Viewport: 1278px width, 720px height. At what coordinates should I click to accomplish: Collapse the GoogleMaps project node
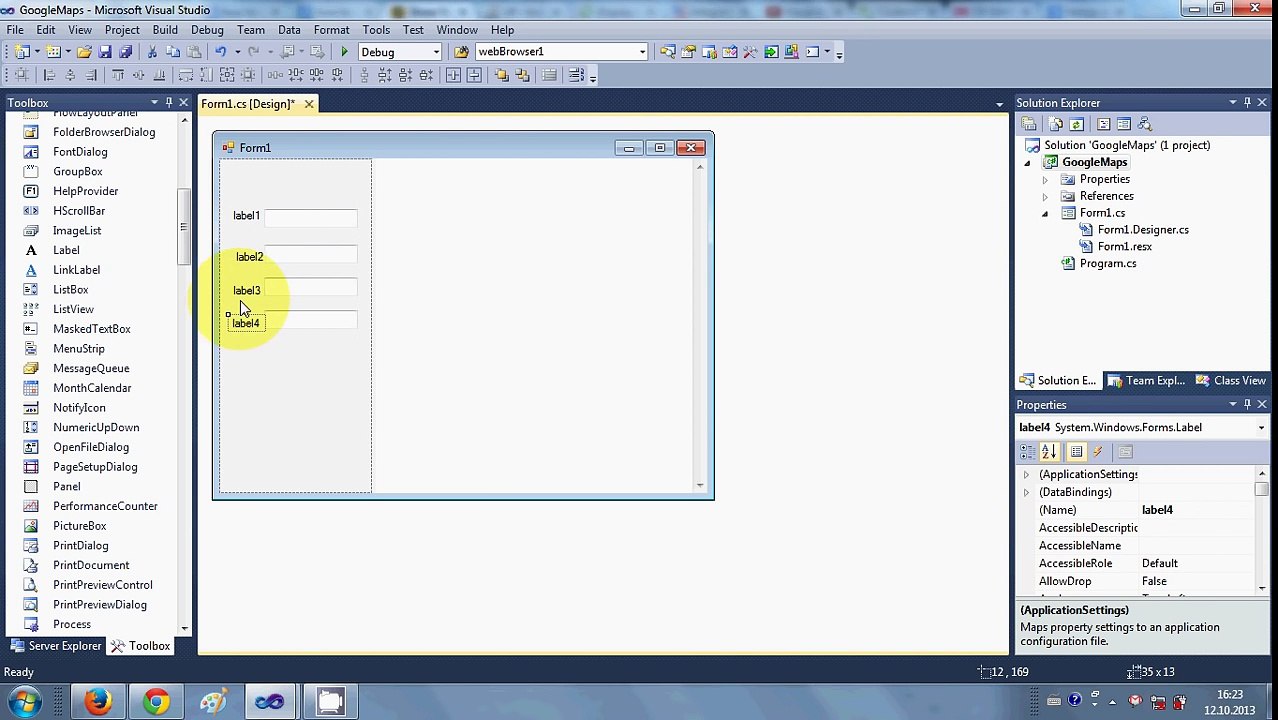[1027, 163]
